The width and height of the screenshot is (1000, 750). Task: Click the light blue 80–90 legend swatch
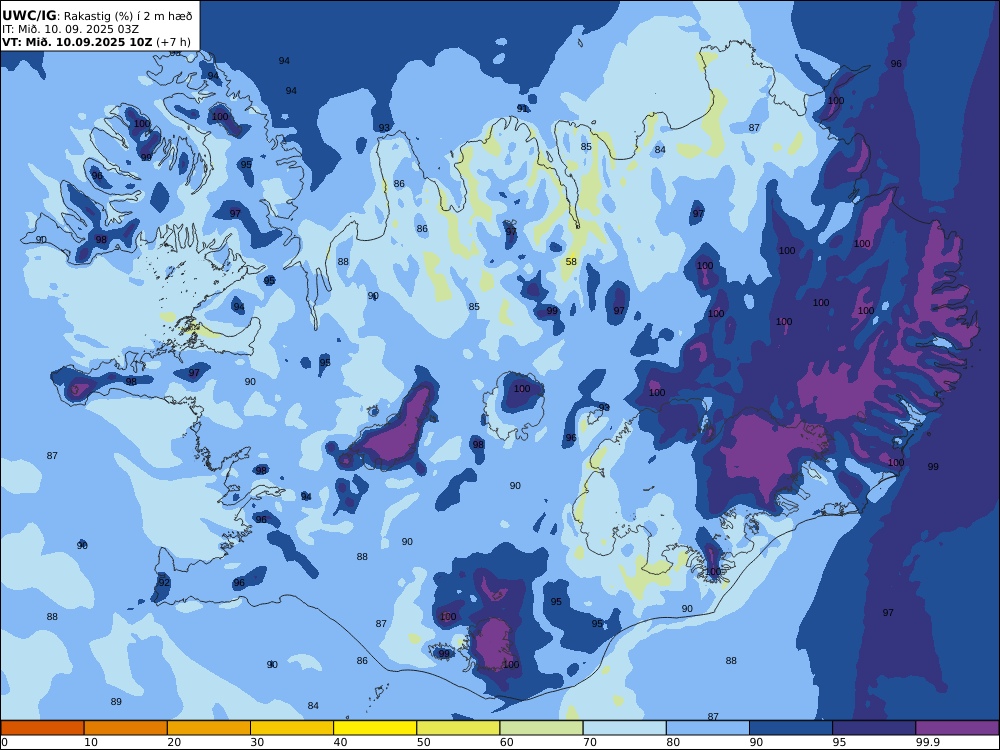(708, 728)
